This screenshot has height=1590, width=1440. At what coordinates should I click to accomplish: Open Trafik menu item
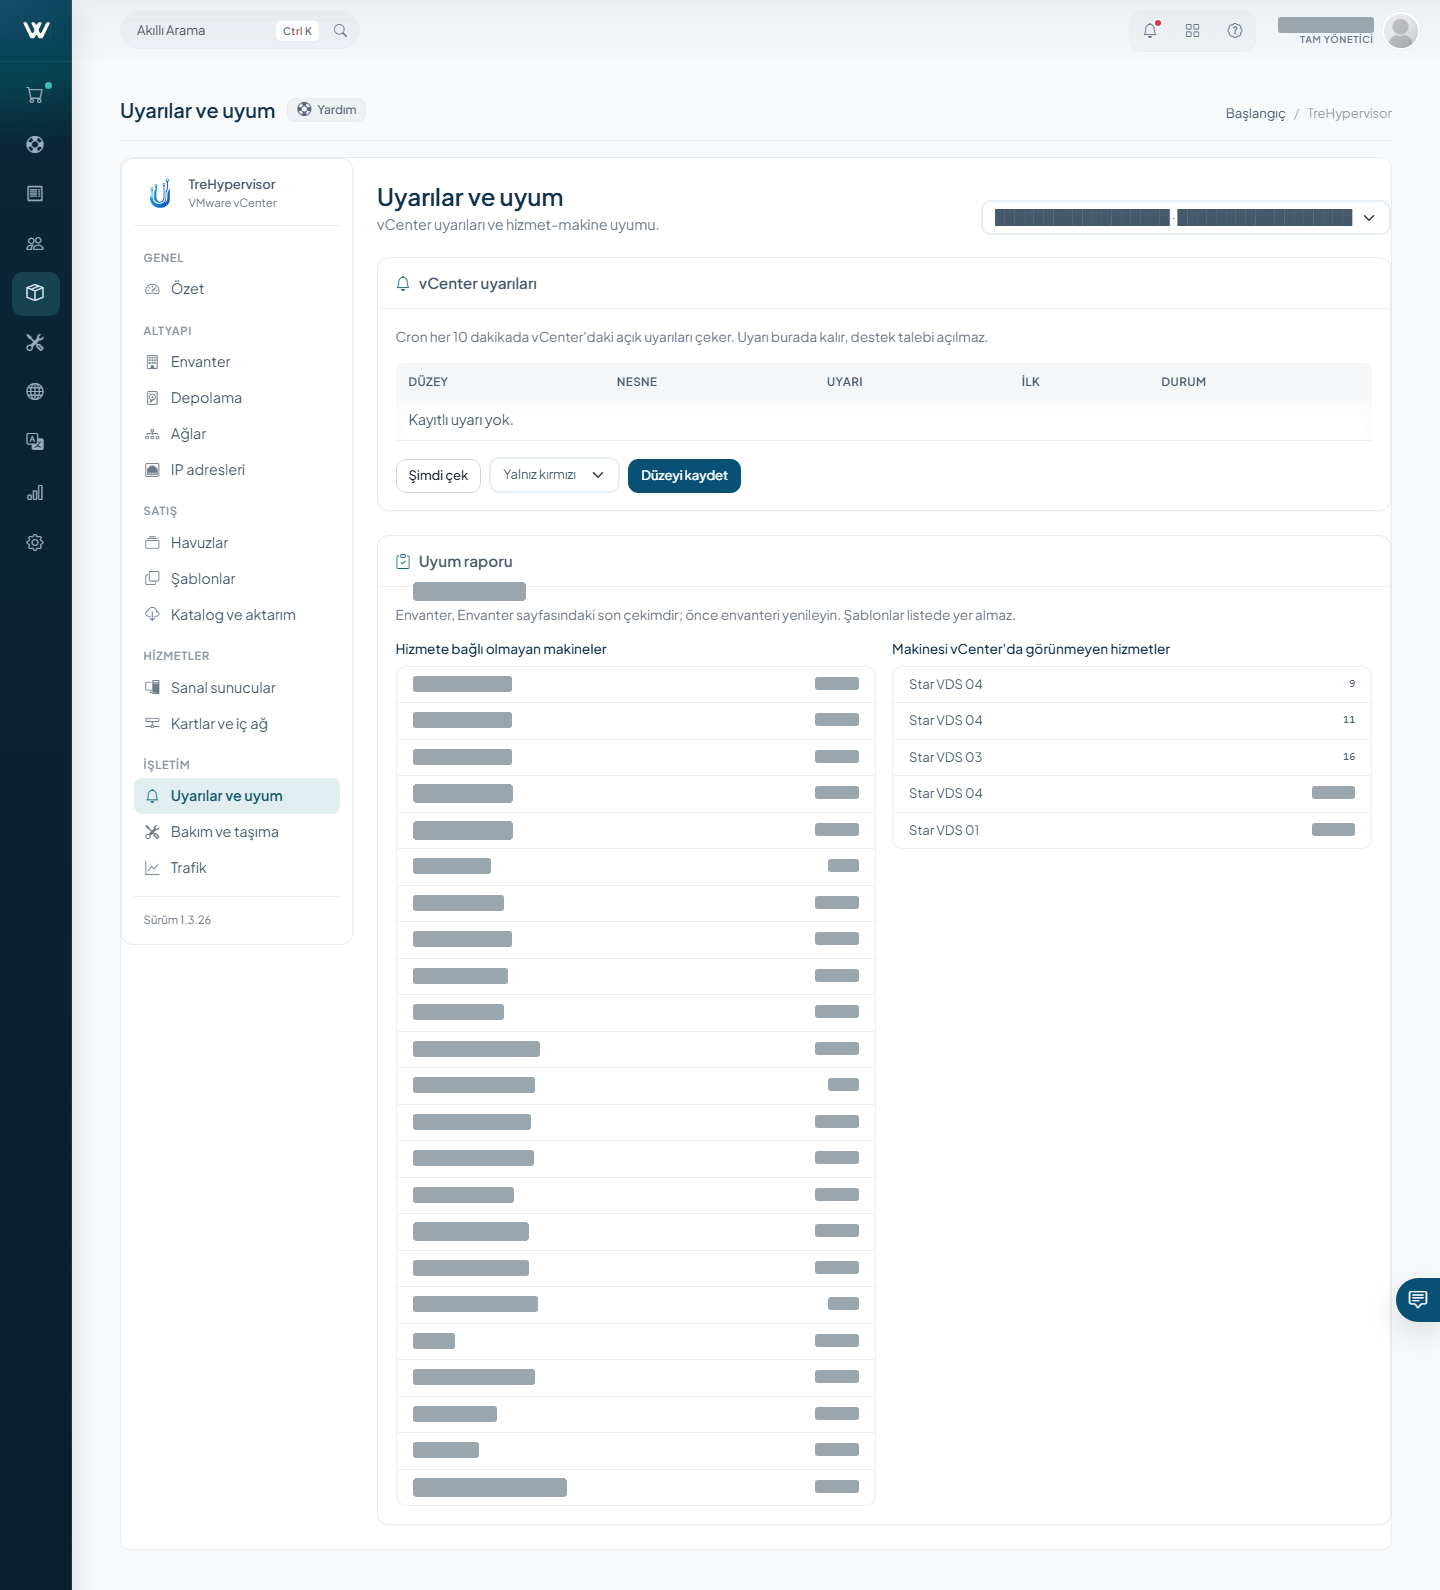(237, 868)
